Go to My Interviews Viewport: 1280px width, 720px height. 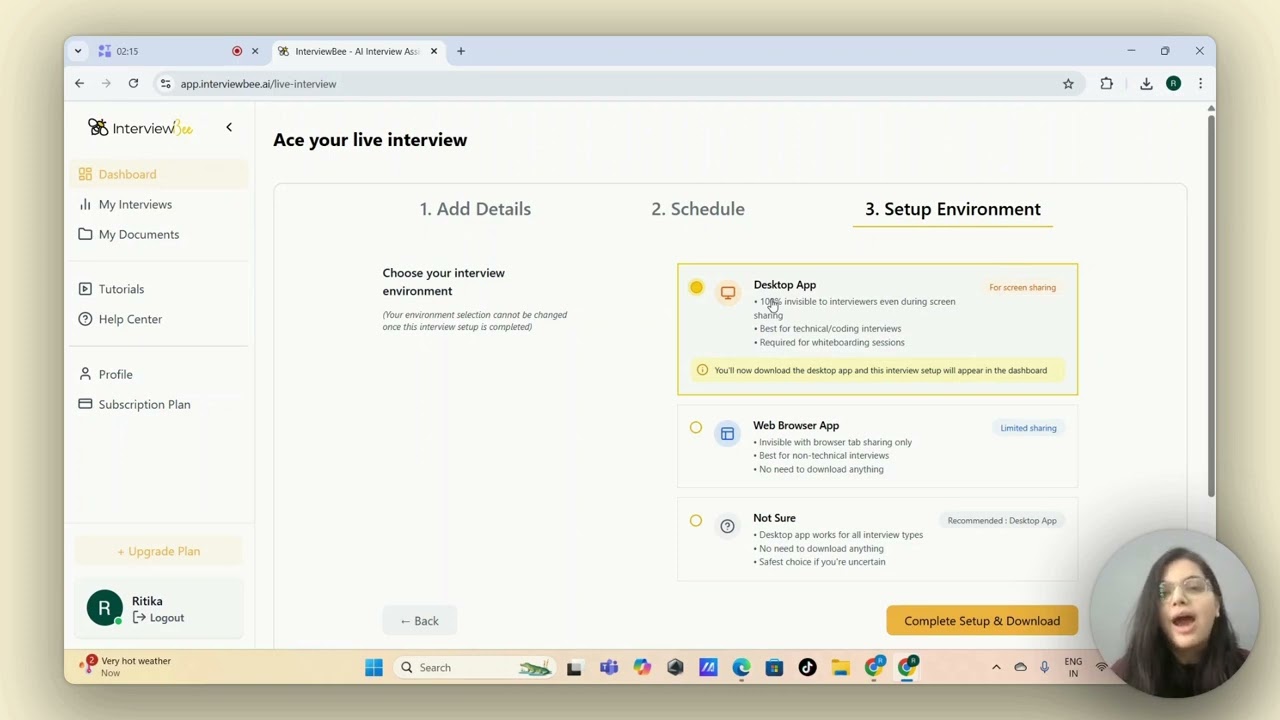pyautogui.click(x=135, y=204)
